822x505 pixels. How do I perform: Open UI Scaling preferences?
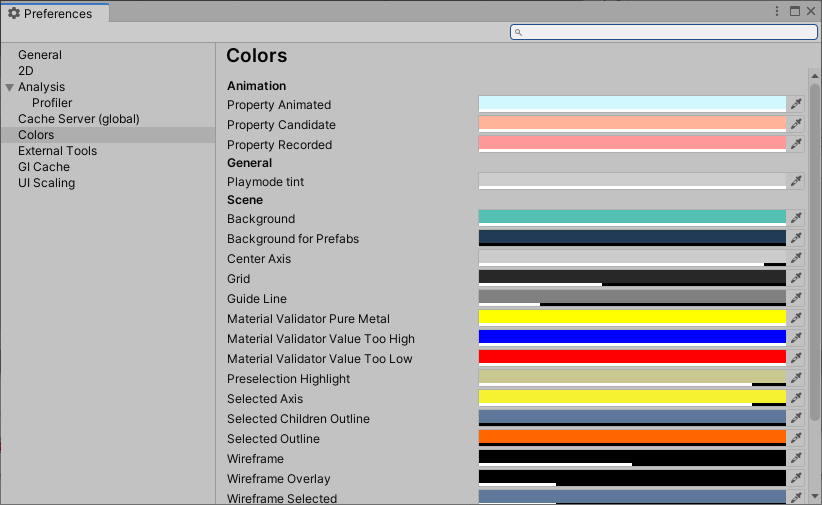click(x=46, y=183)
